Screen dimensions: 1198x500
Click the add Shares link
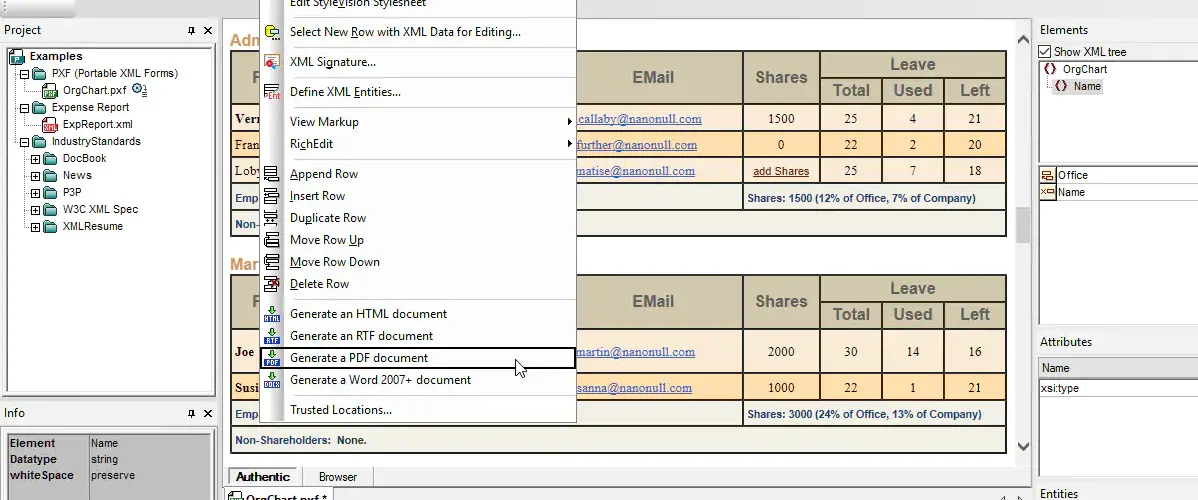pos(781,171)
